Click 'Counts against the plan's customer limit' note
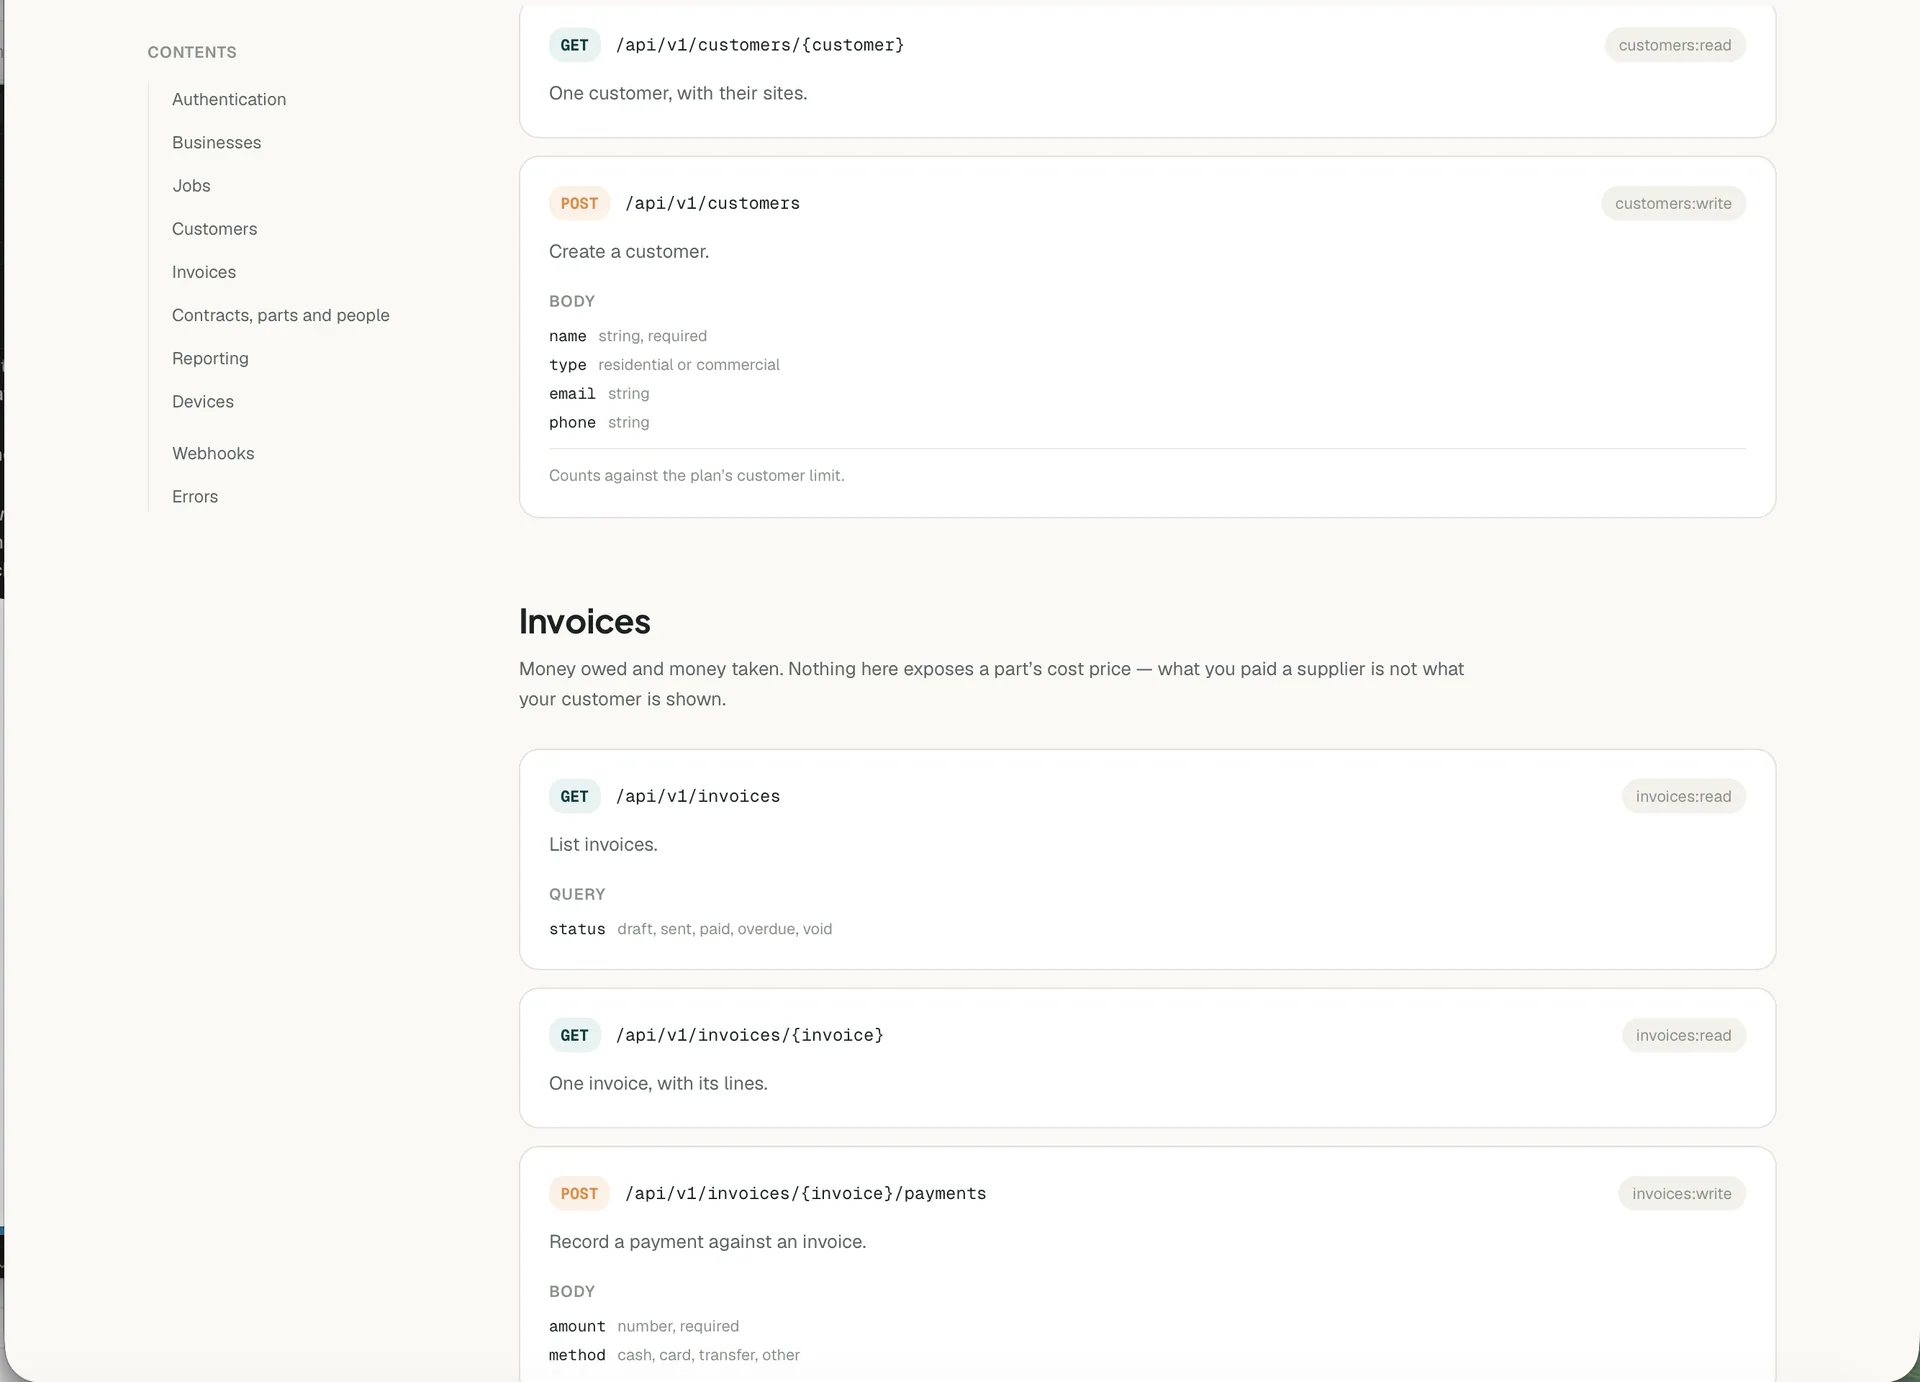This screenshot has height=1382, width=1920. [697, 475]
